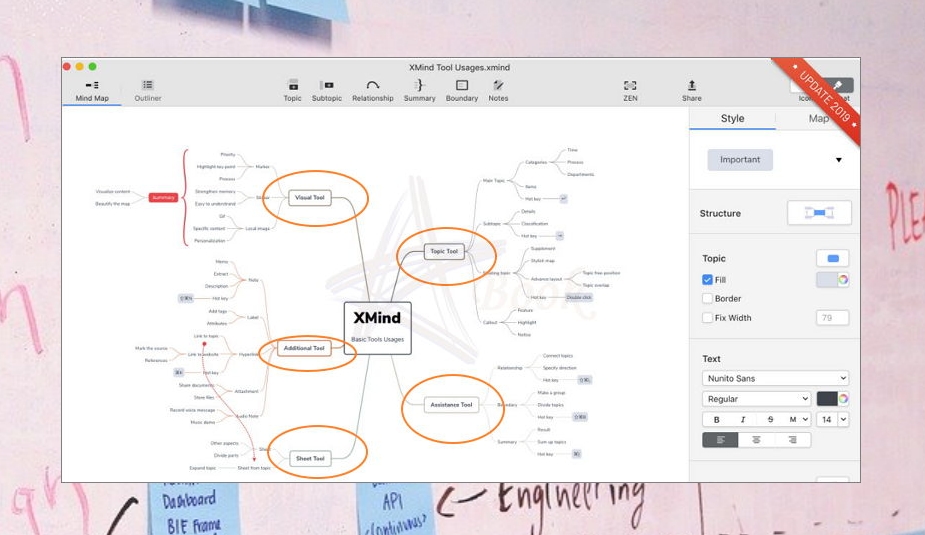Switch to Mind Map view
Viewport: 925px width, 535px height.
pos(92,91)
